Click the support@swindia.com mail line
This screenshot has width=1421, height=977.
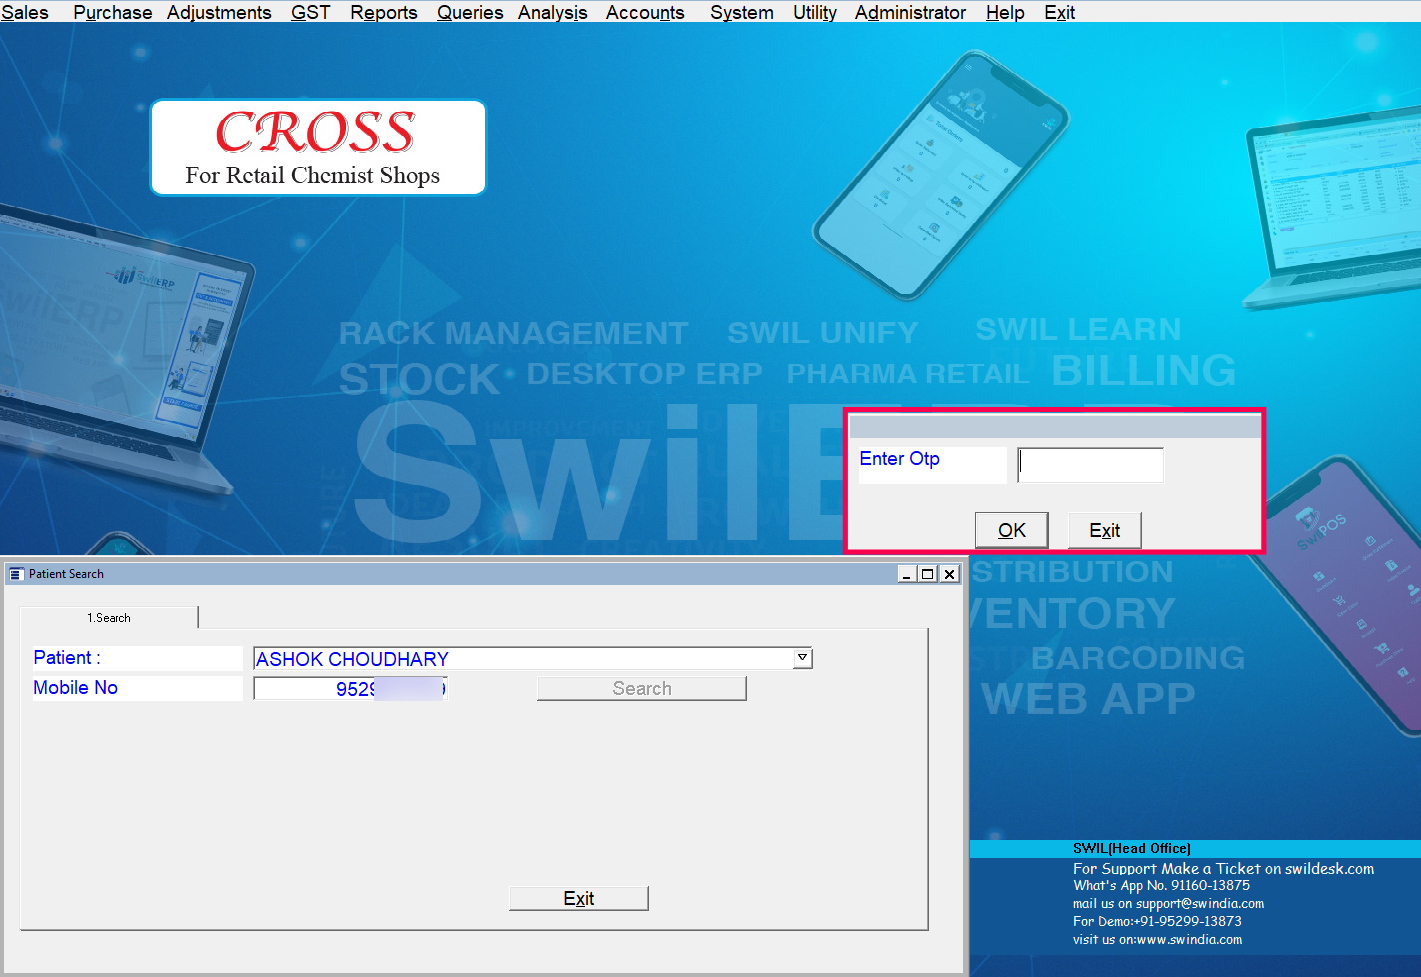pos(1169,904)
